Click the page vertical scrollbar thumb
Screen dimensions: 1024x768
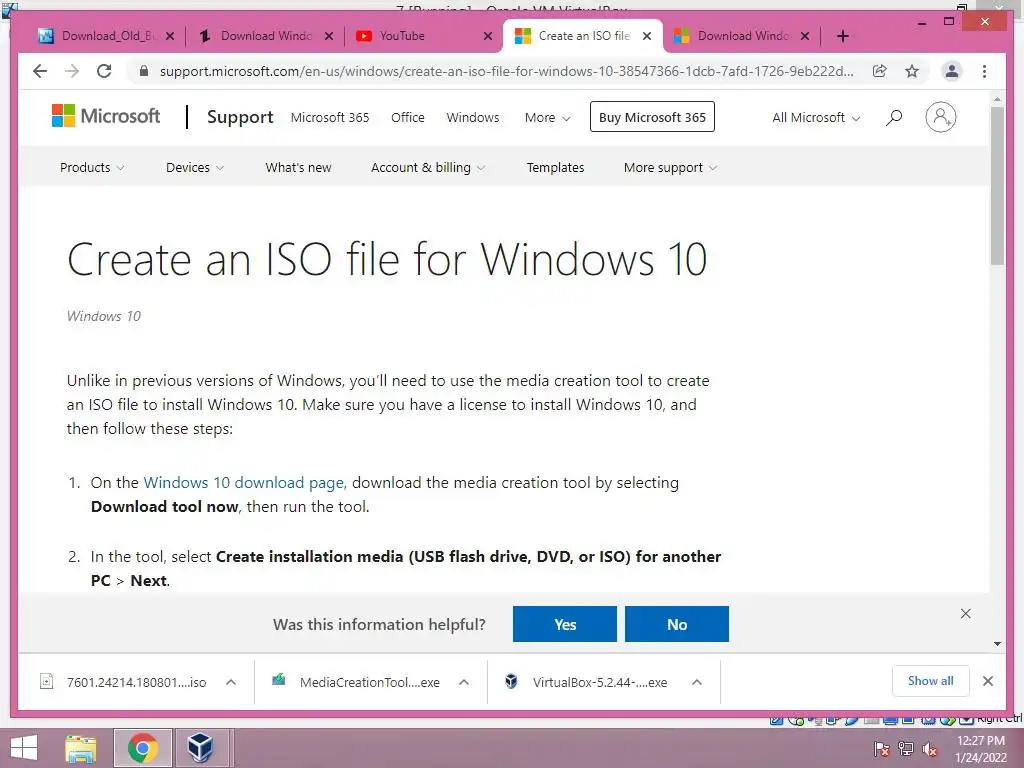point(997,185)
